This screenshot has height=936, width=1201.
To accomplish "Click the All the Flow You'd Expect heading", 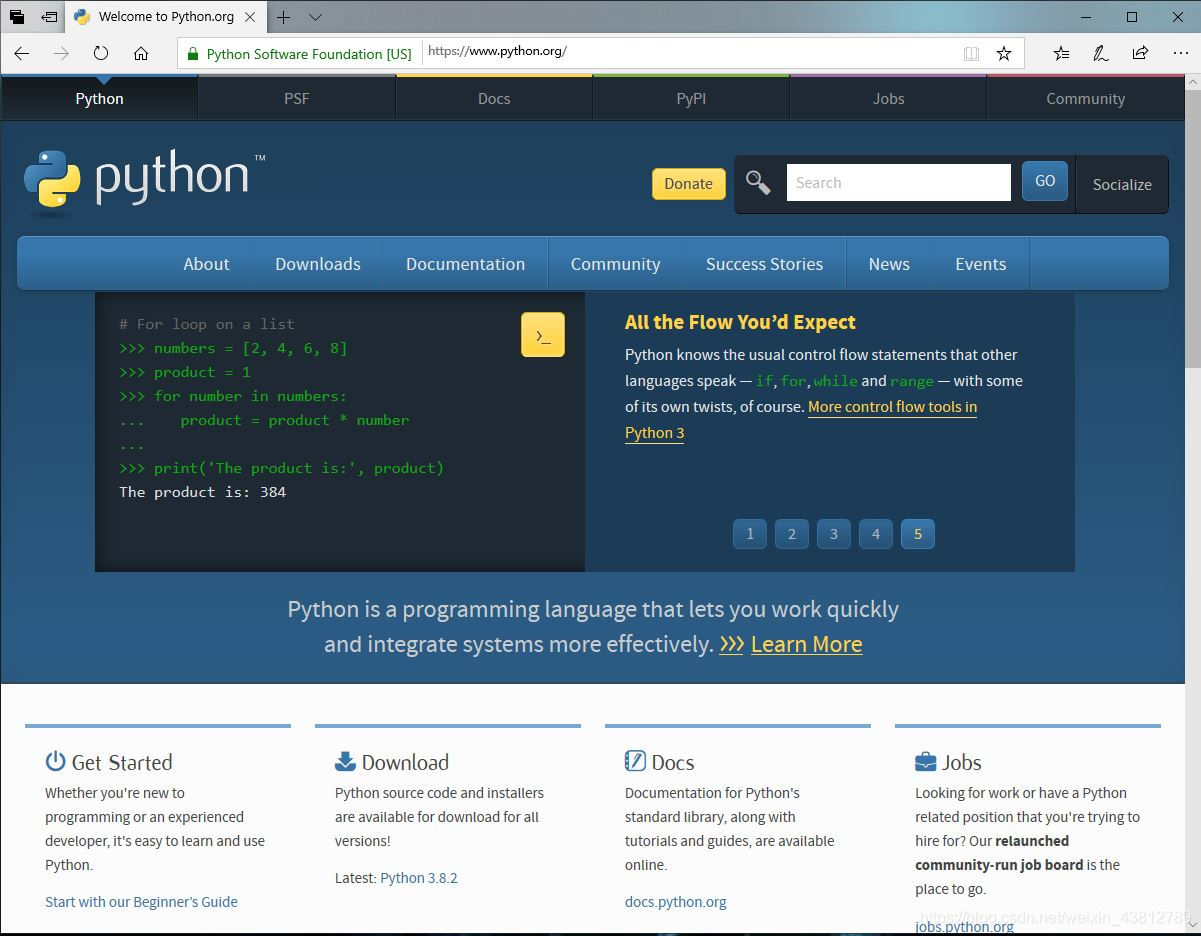I will 740,322.
